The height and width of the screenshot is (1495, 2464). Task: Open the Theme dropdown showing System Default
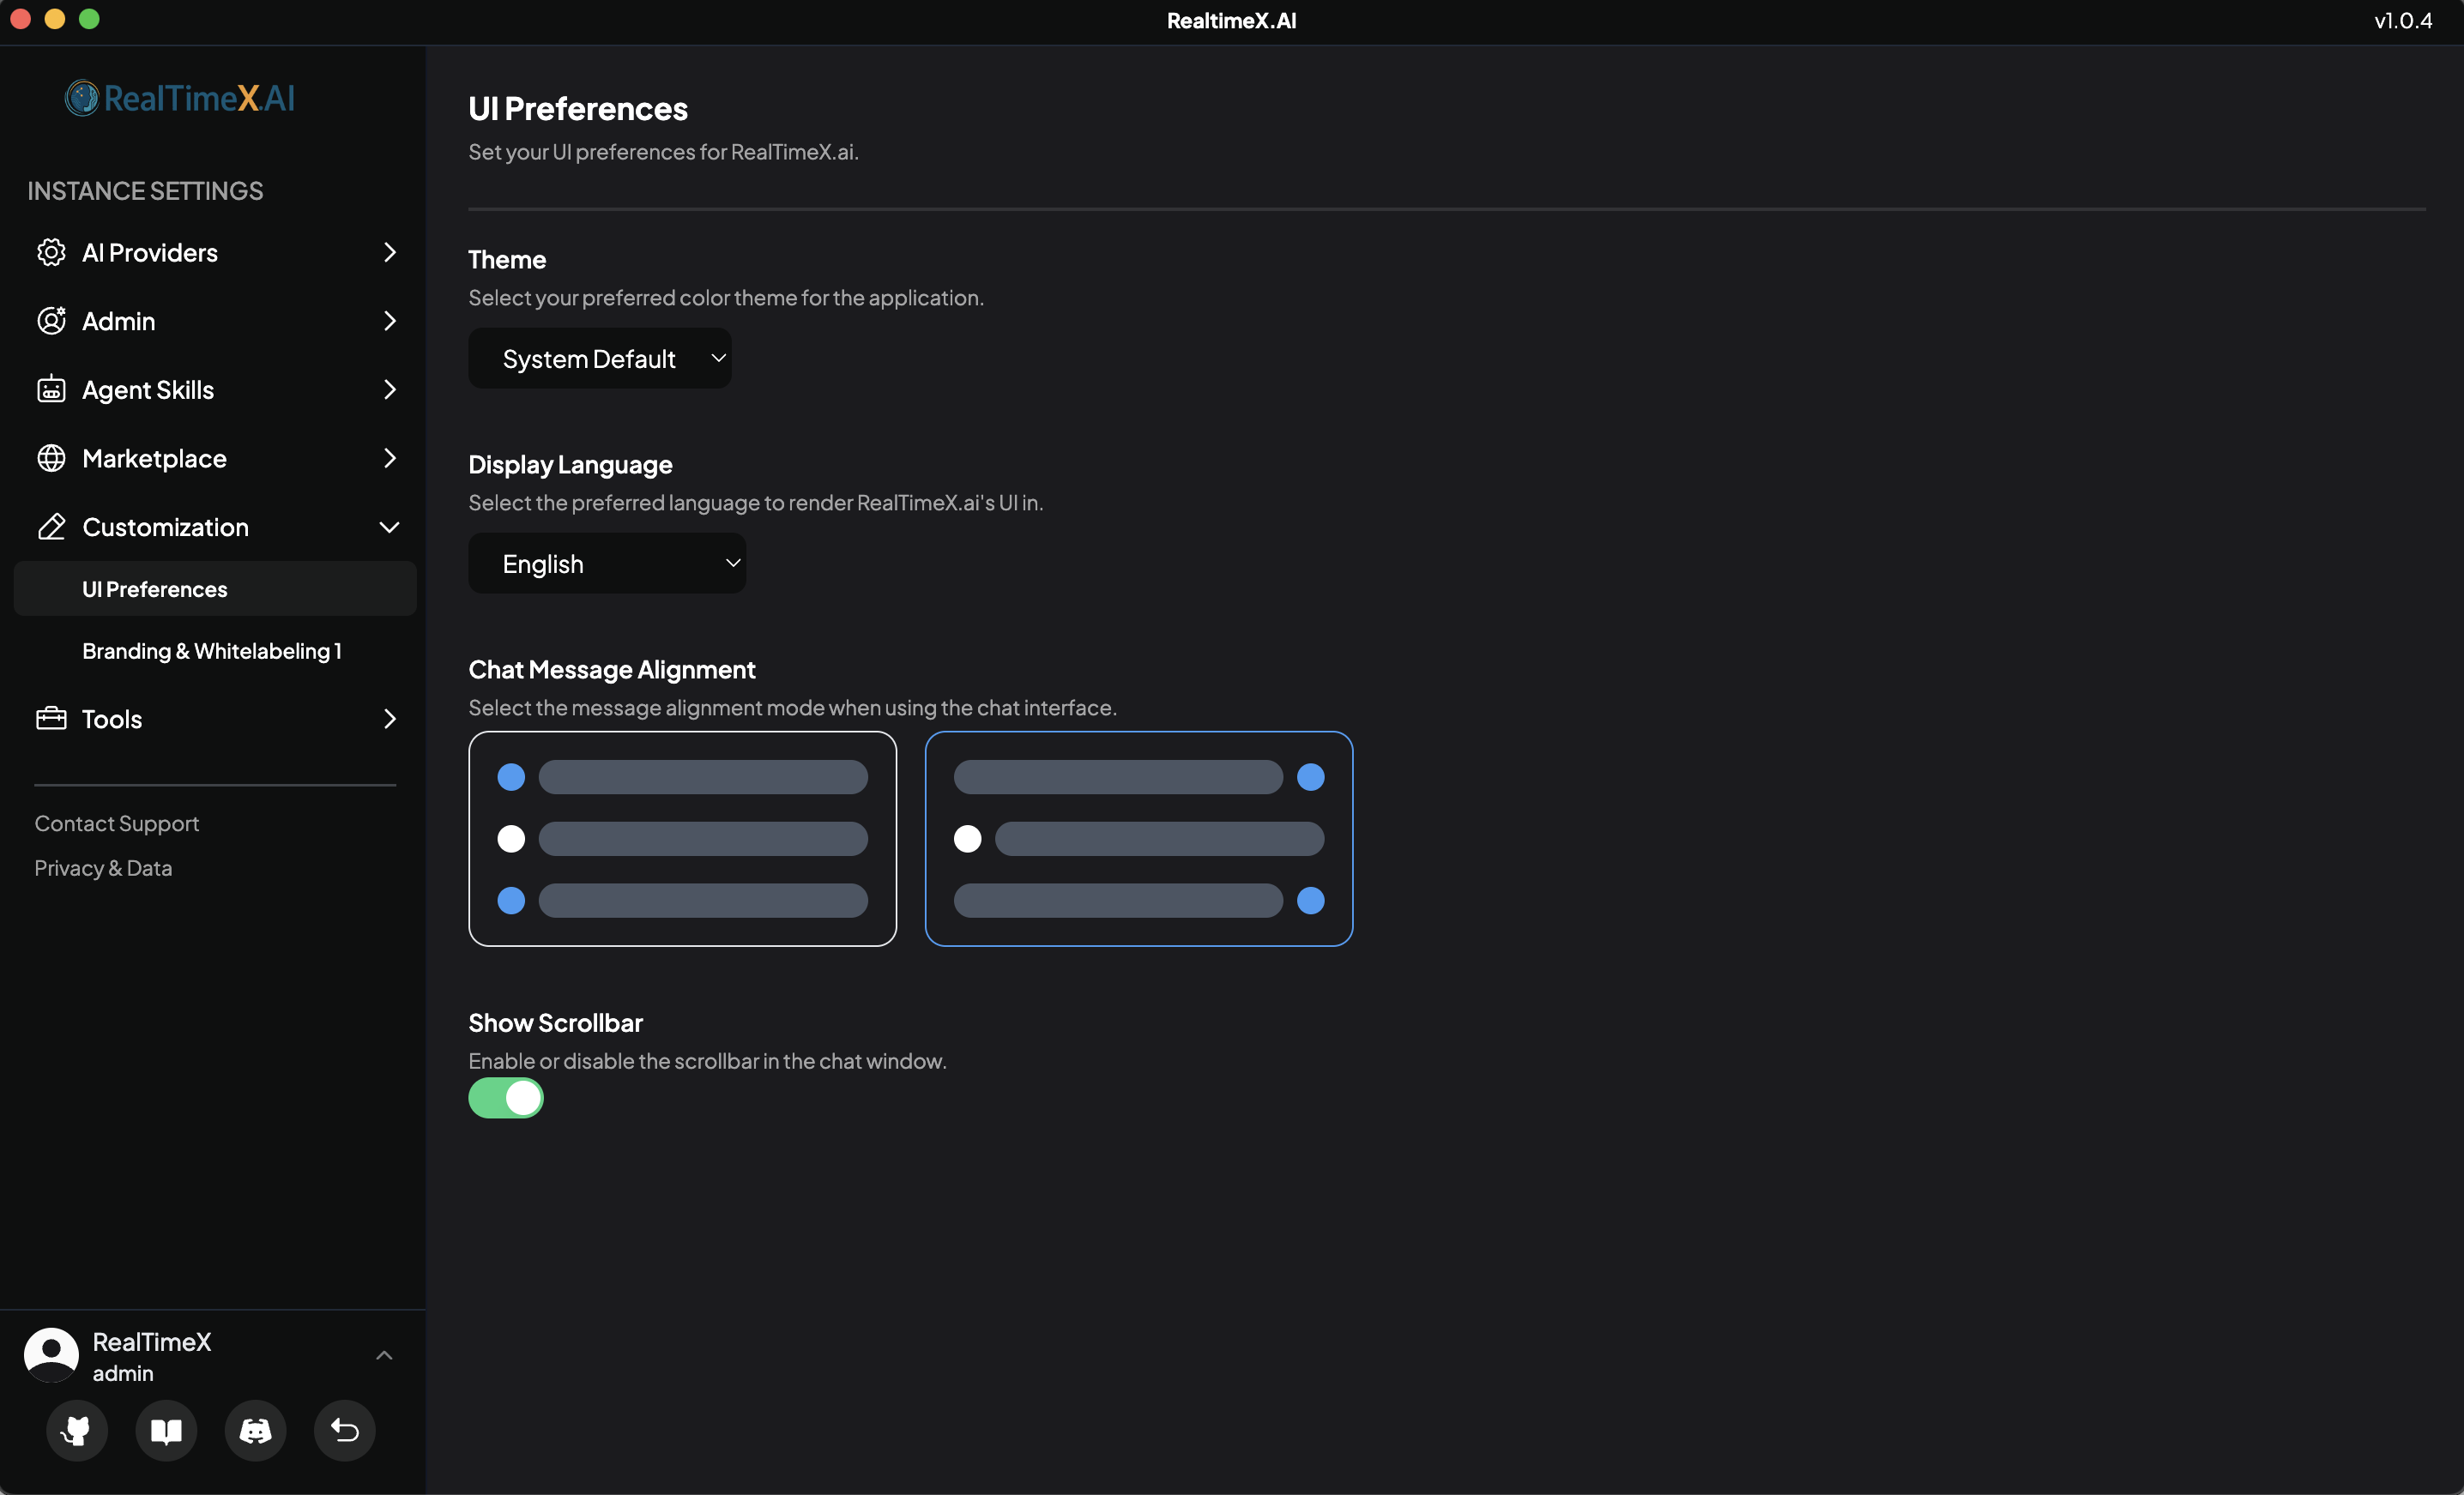(x=599, y=358)
